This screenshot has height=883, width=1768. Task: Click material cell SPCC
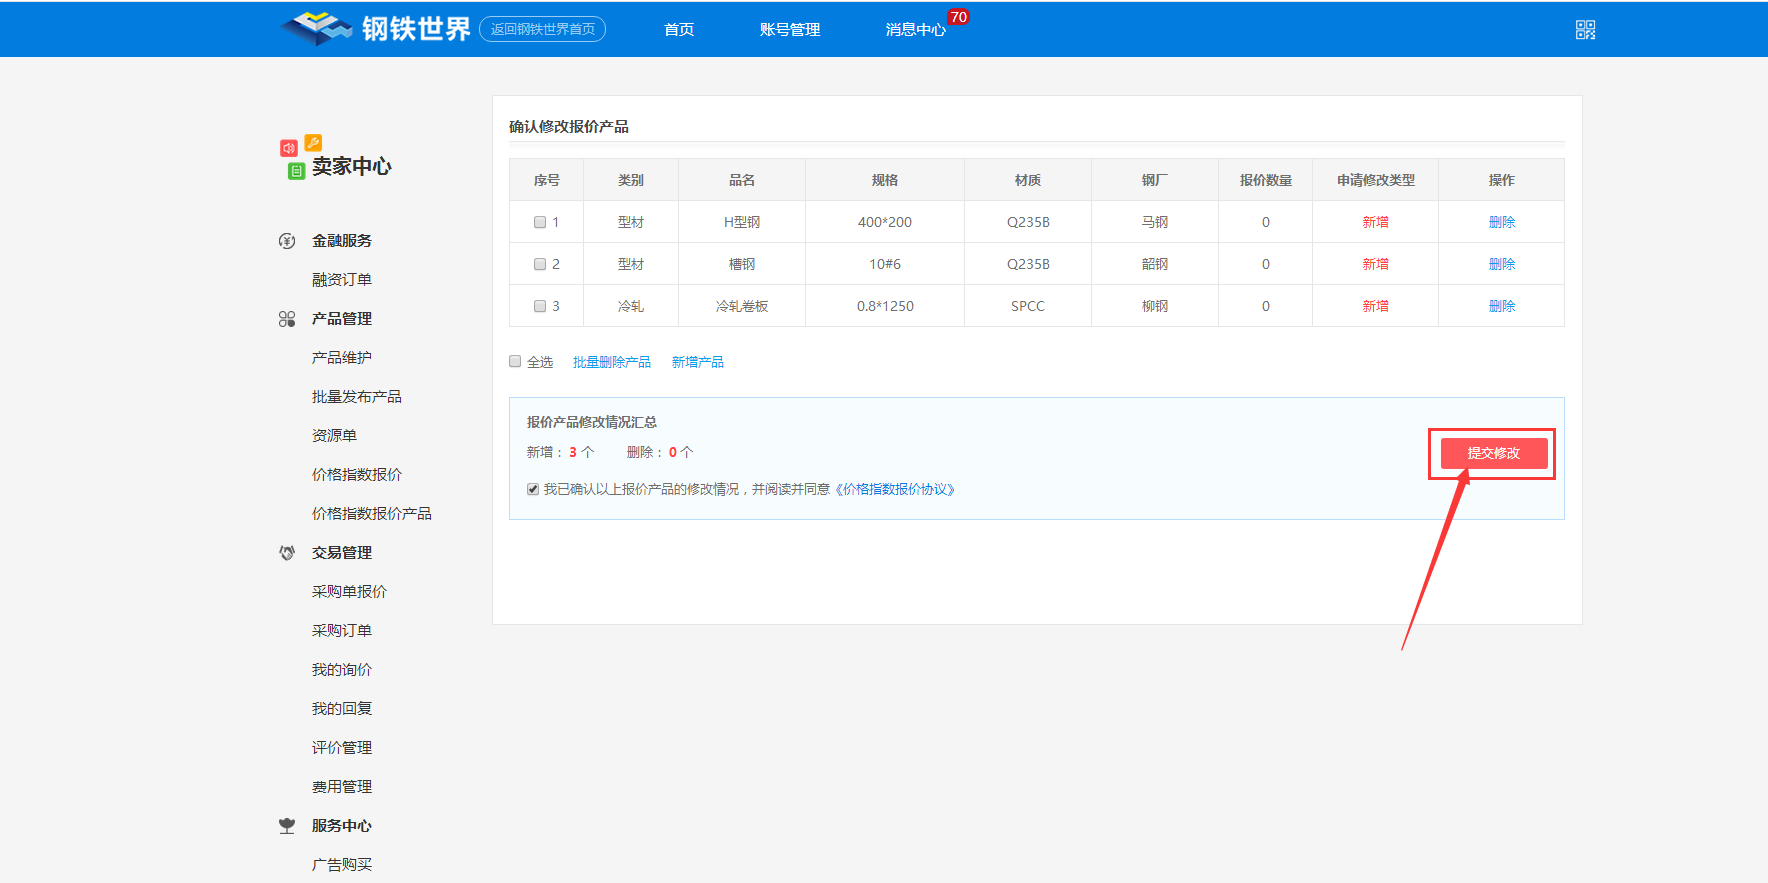coord(1028,306)
